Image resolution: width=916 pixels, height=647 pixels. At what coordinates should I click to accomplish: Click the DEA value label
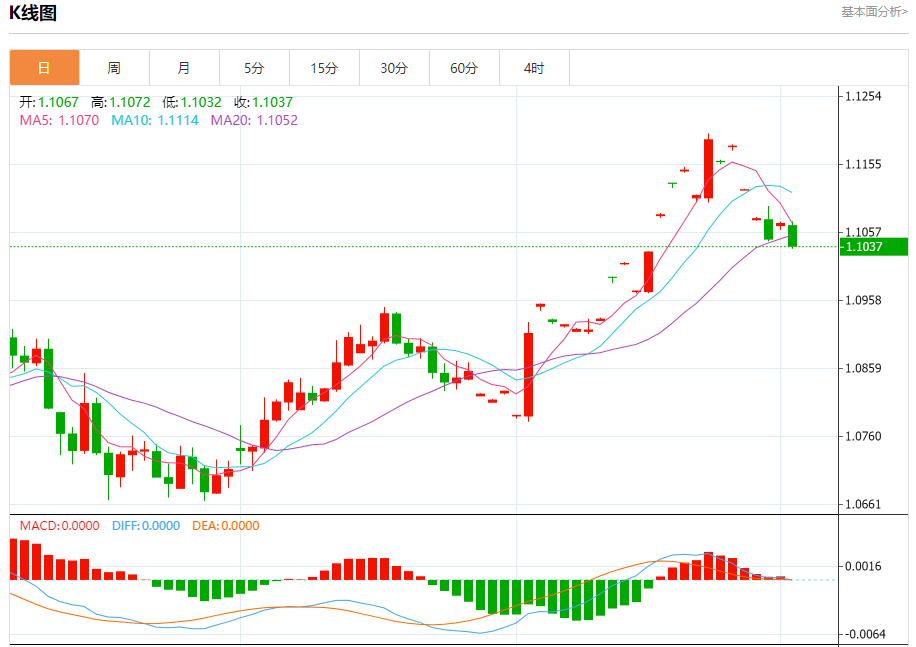(x=225, y=526)
